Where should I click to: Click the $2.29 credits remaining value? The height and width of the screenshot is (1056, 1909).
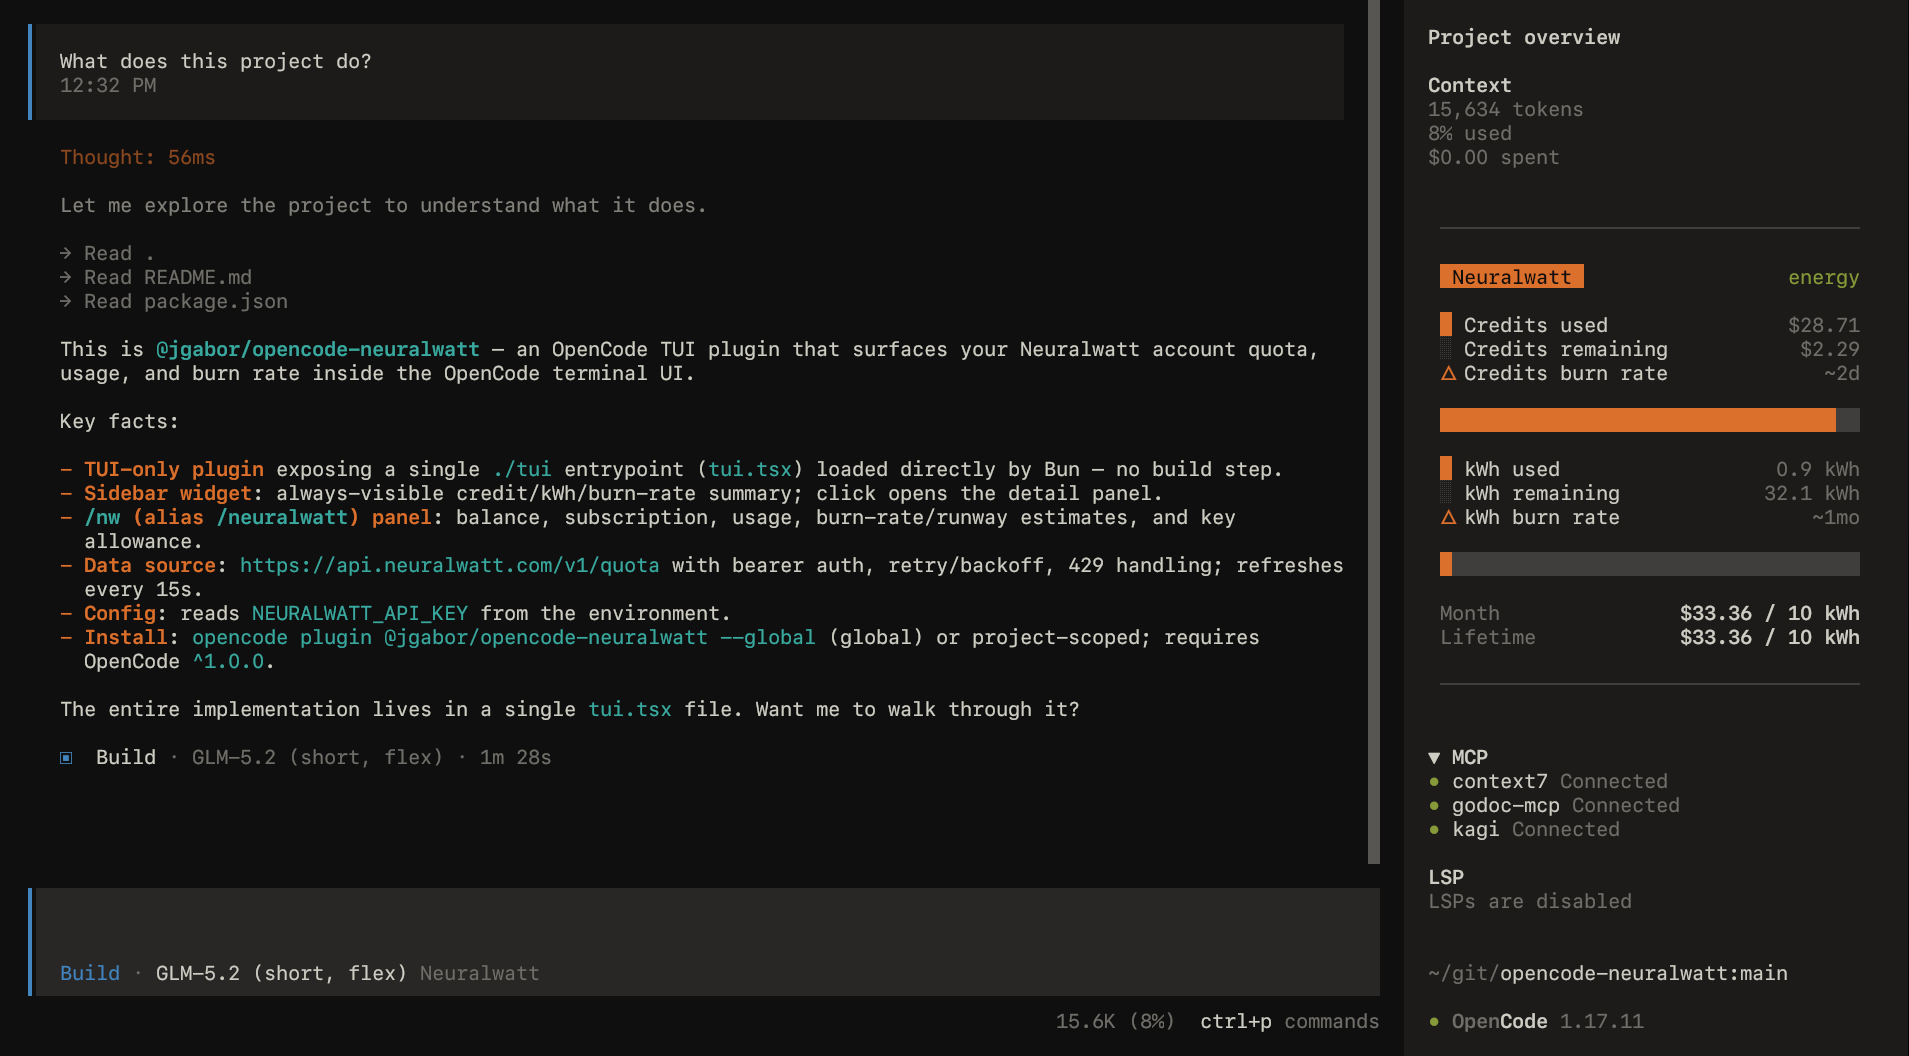1829,349
